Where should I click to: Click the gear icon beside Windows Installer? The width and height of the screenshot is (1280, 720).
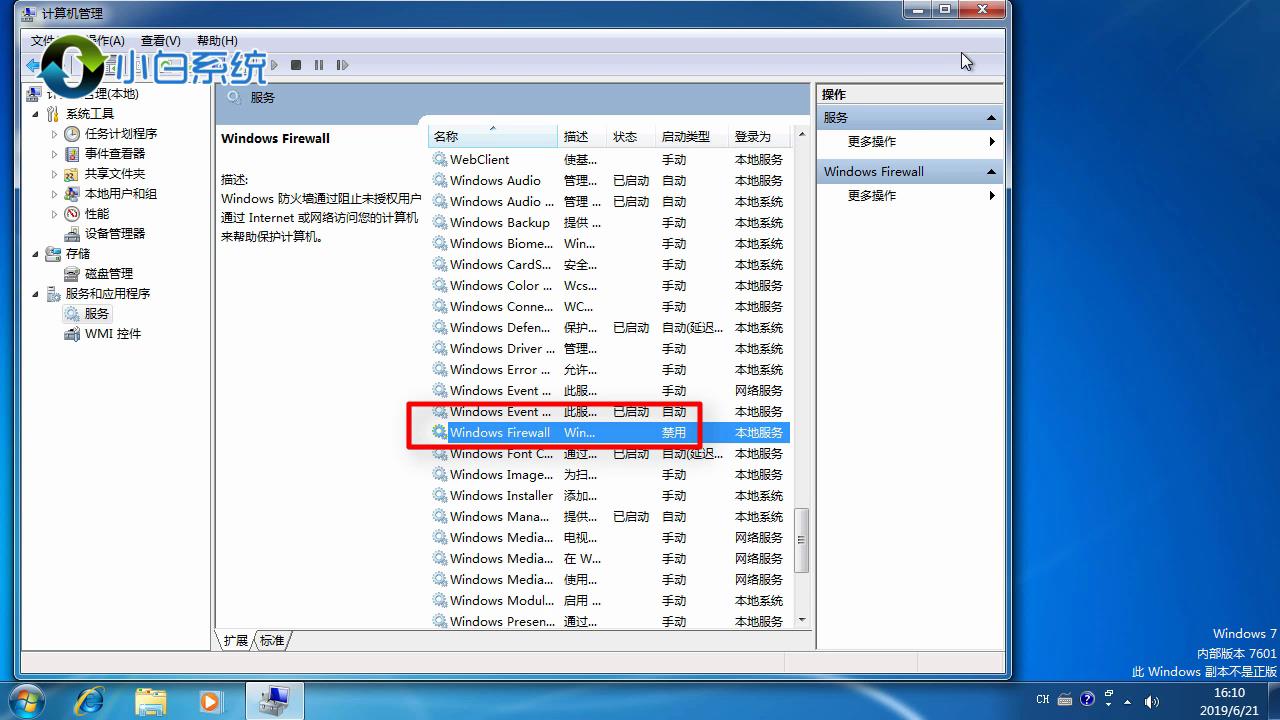439,495
